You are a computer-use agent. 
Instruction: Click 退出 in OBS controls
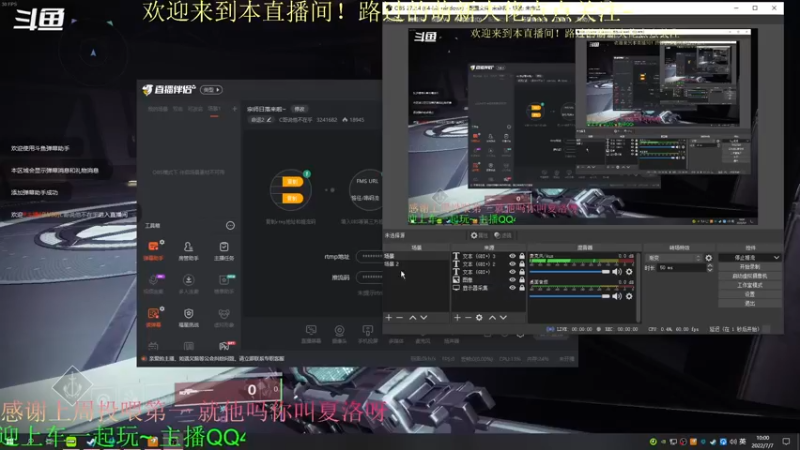tap(749, 304)
